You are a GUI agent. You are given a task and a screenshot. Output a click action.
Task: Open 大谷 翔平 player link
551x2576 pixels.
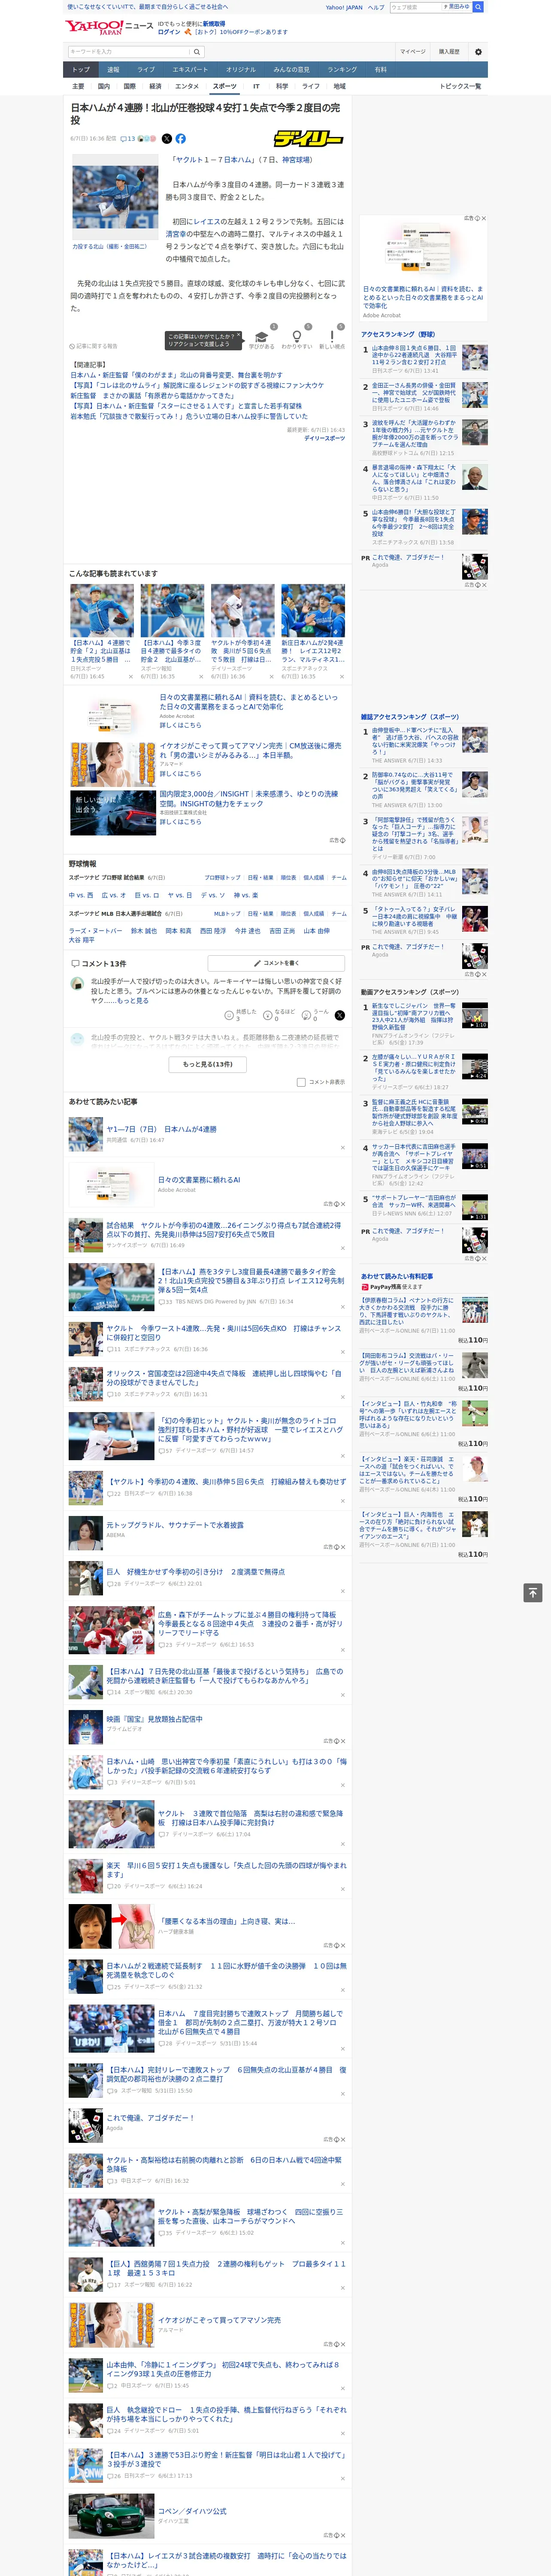click(x=81, y=940)
